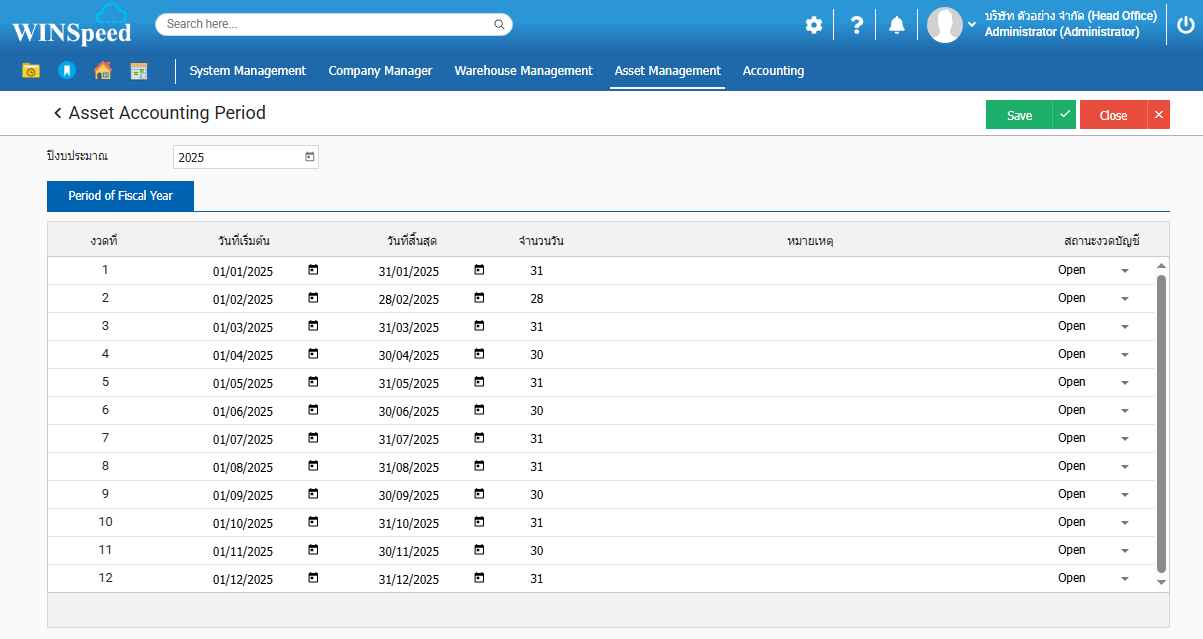Open the fiscal year 2025 picker
Screen dimensions: 1203x639
(310, 157)
